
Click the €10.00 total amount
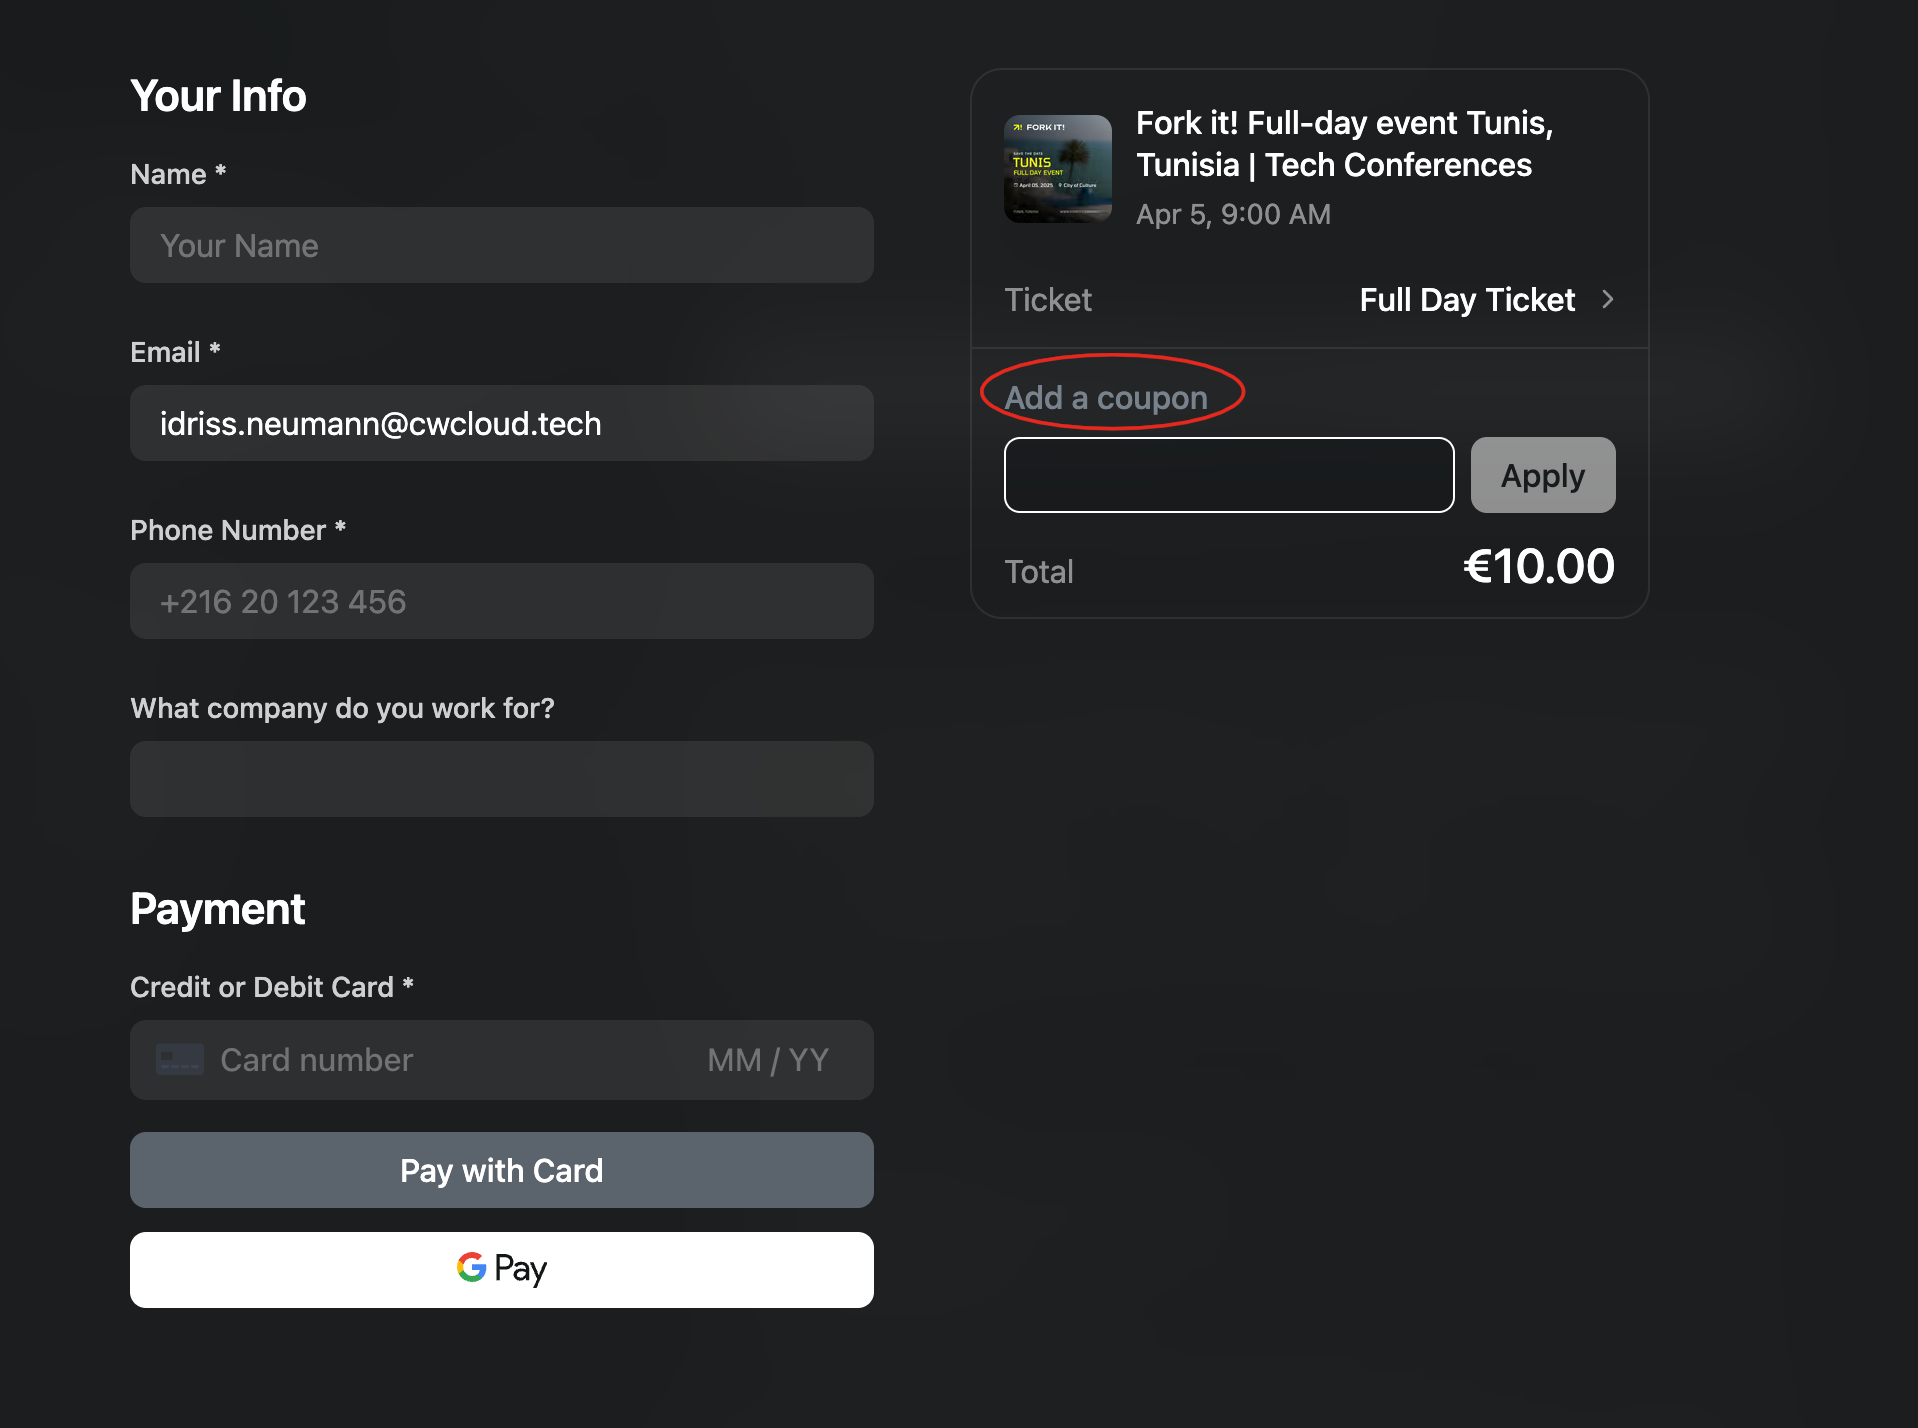(1538, 567)
